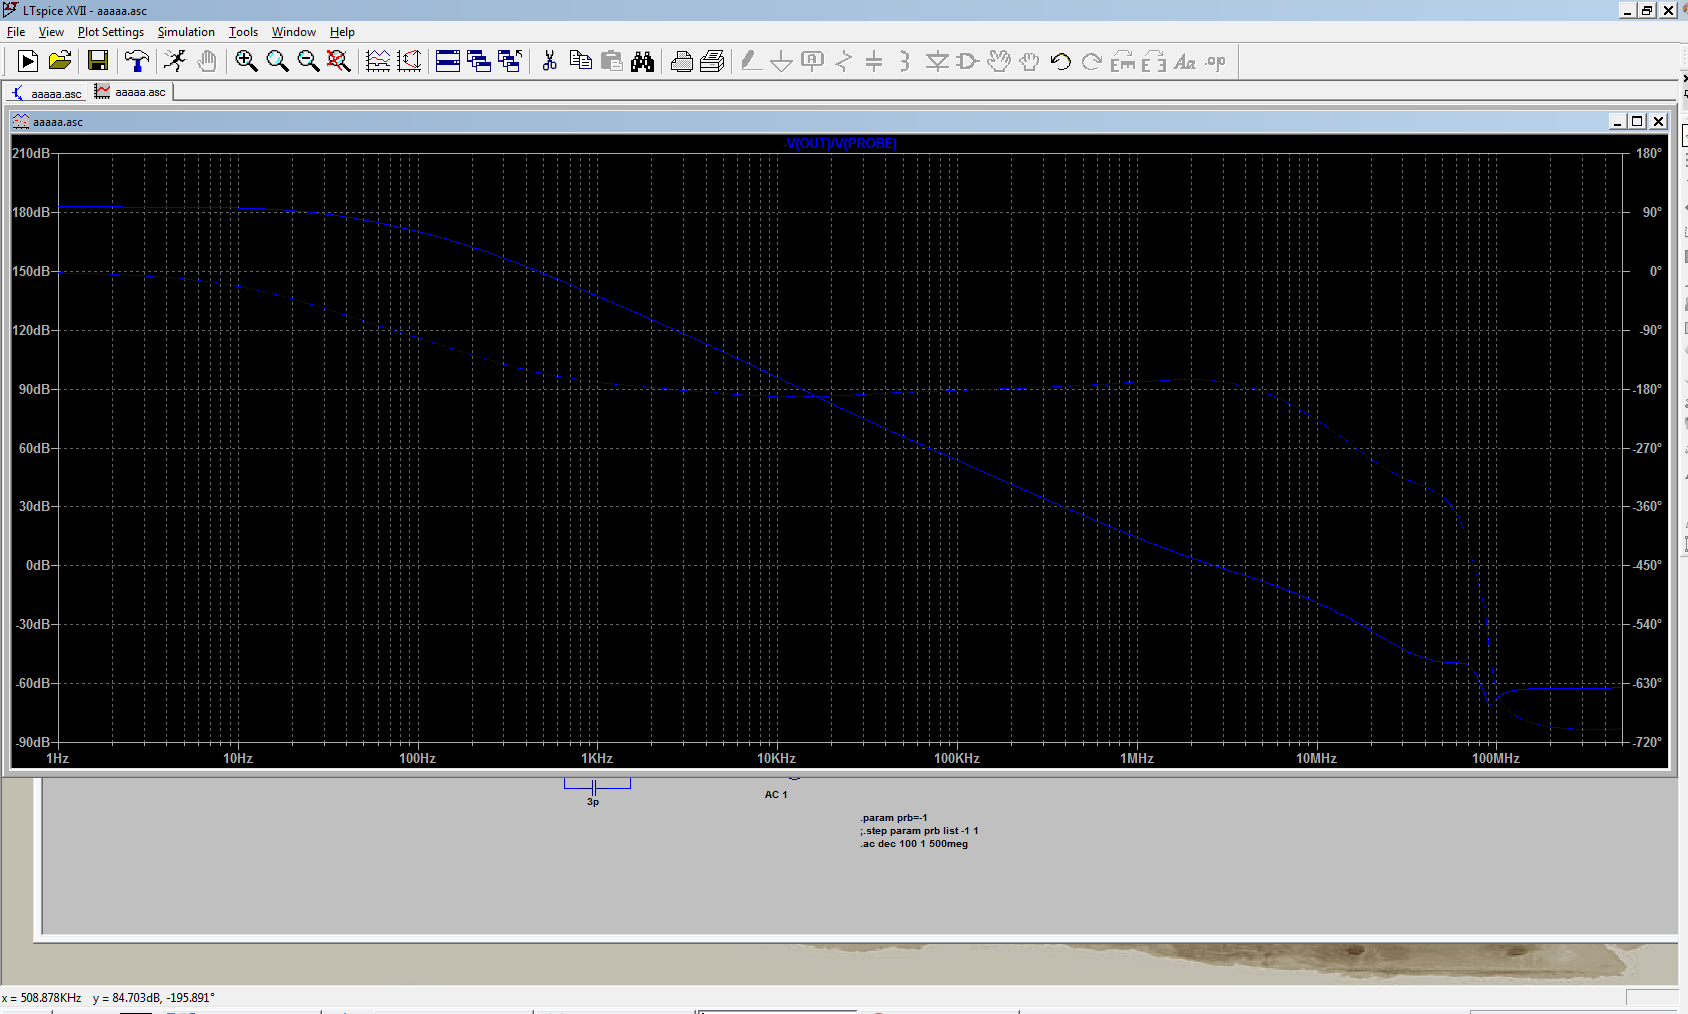Click Close all windows icon

click(x=510, y=62)
